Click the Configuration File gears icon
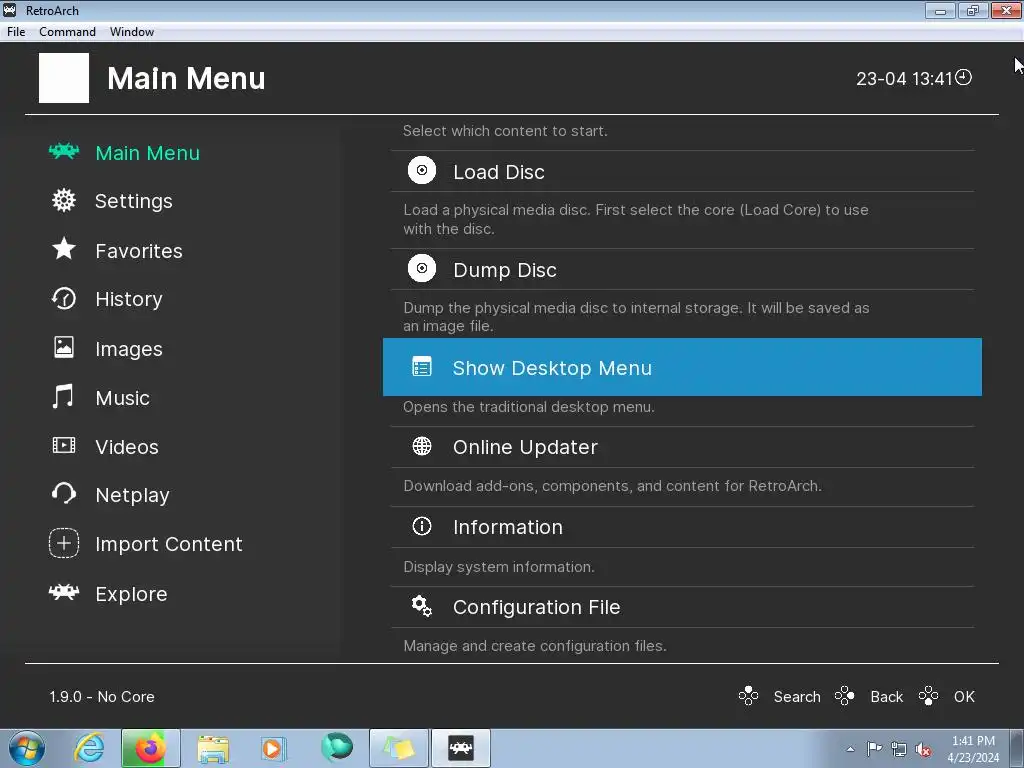1024x768 pixels. (x=422, y=606)
